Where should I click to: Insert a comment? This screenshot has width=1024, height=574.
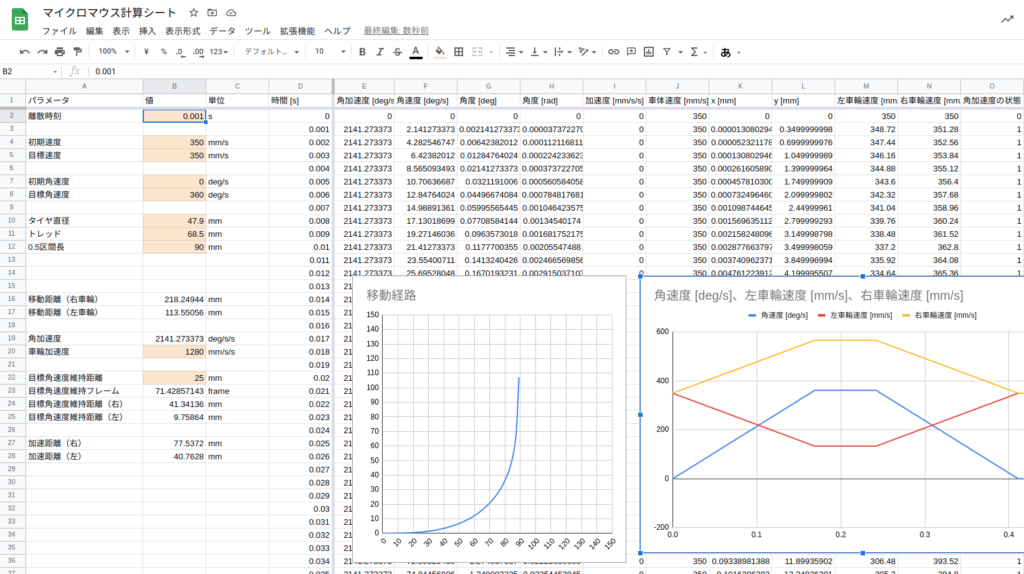(632, 52)
